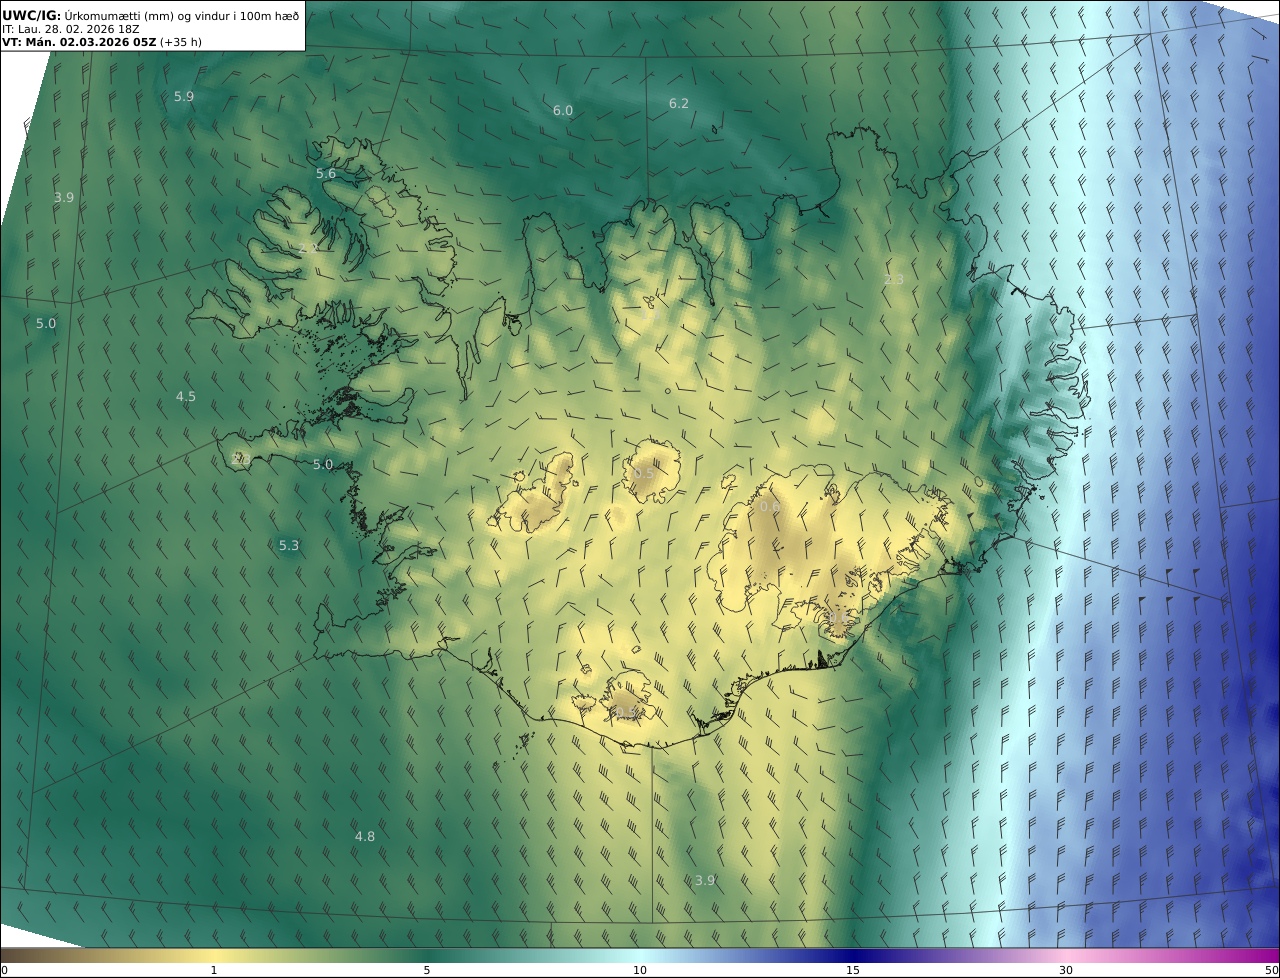
Task: Click the 3.9 value south of Iceland
Action: click(705, 881)
